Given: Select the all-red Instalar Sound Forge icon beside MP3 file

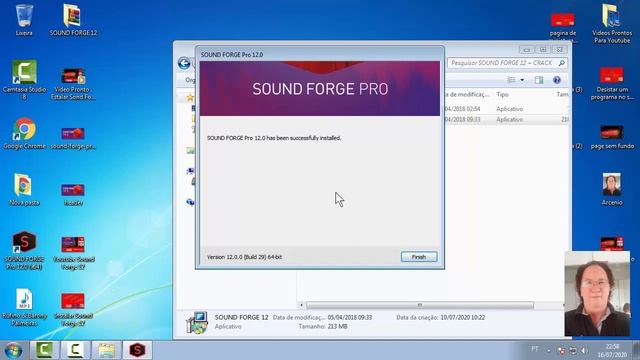Looking at the screenshot, I should coord(73,309).
